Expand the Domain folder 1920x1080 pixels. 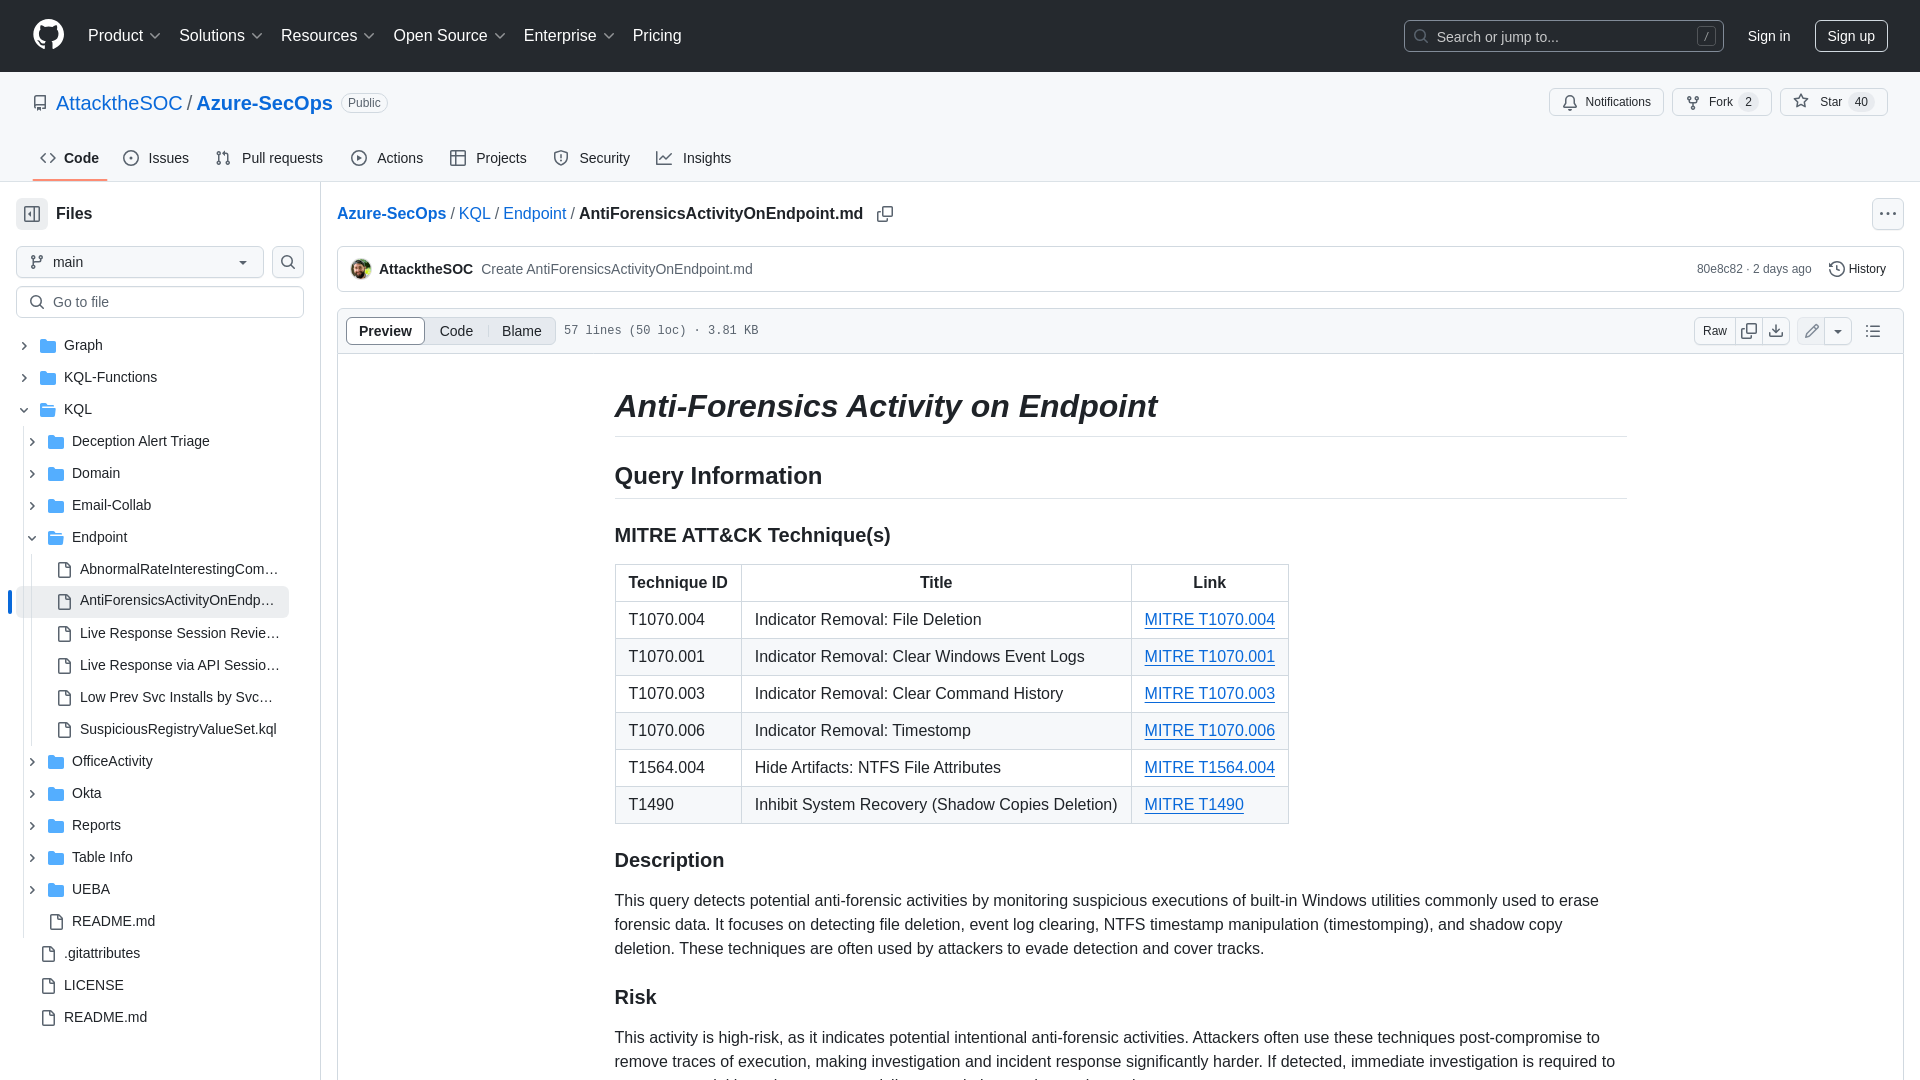[x=32, y=474]
